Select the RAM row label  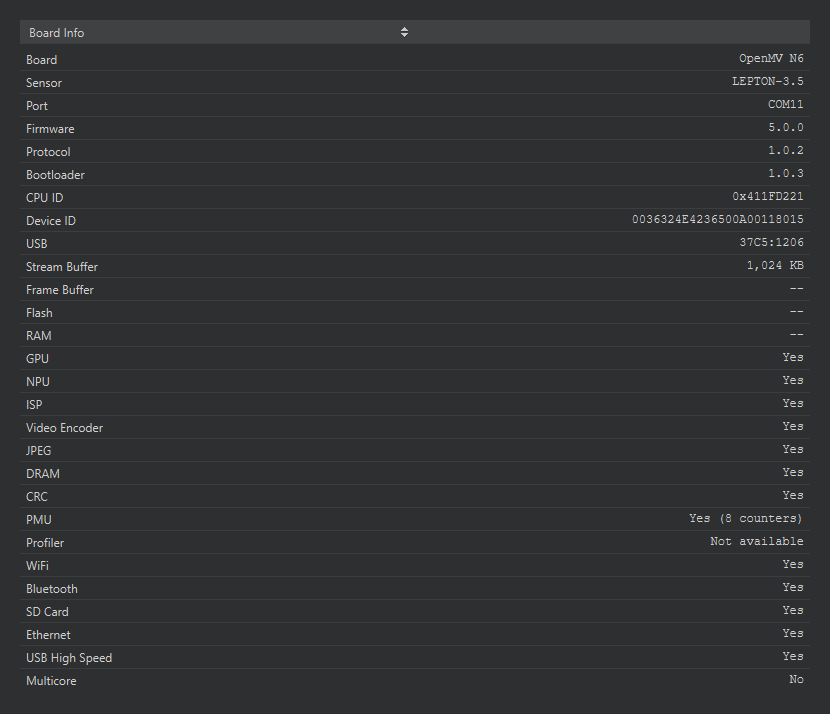coord(39,336)
